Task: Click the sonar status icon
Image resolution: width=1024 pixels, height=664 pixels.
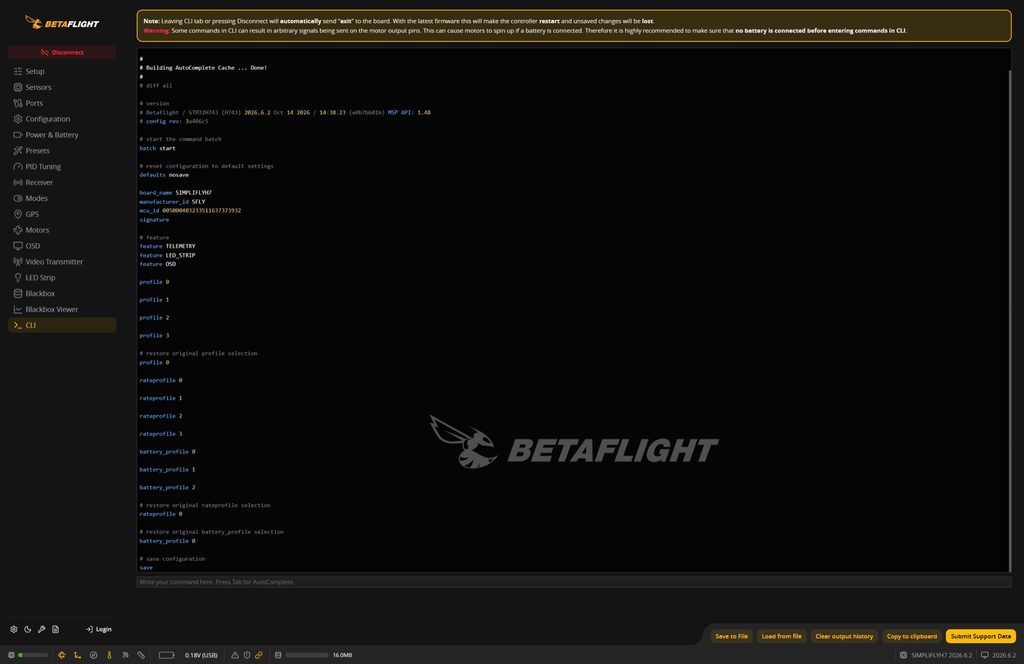Action: (141, 655)
